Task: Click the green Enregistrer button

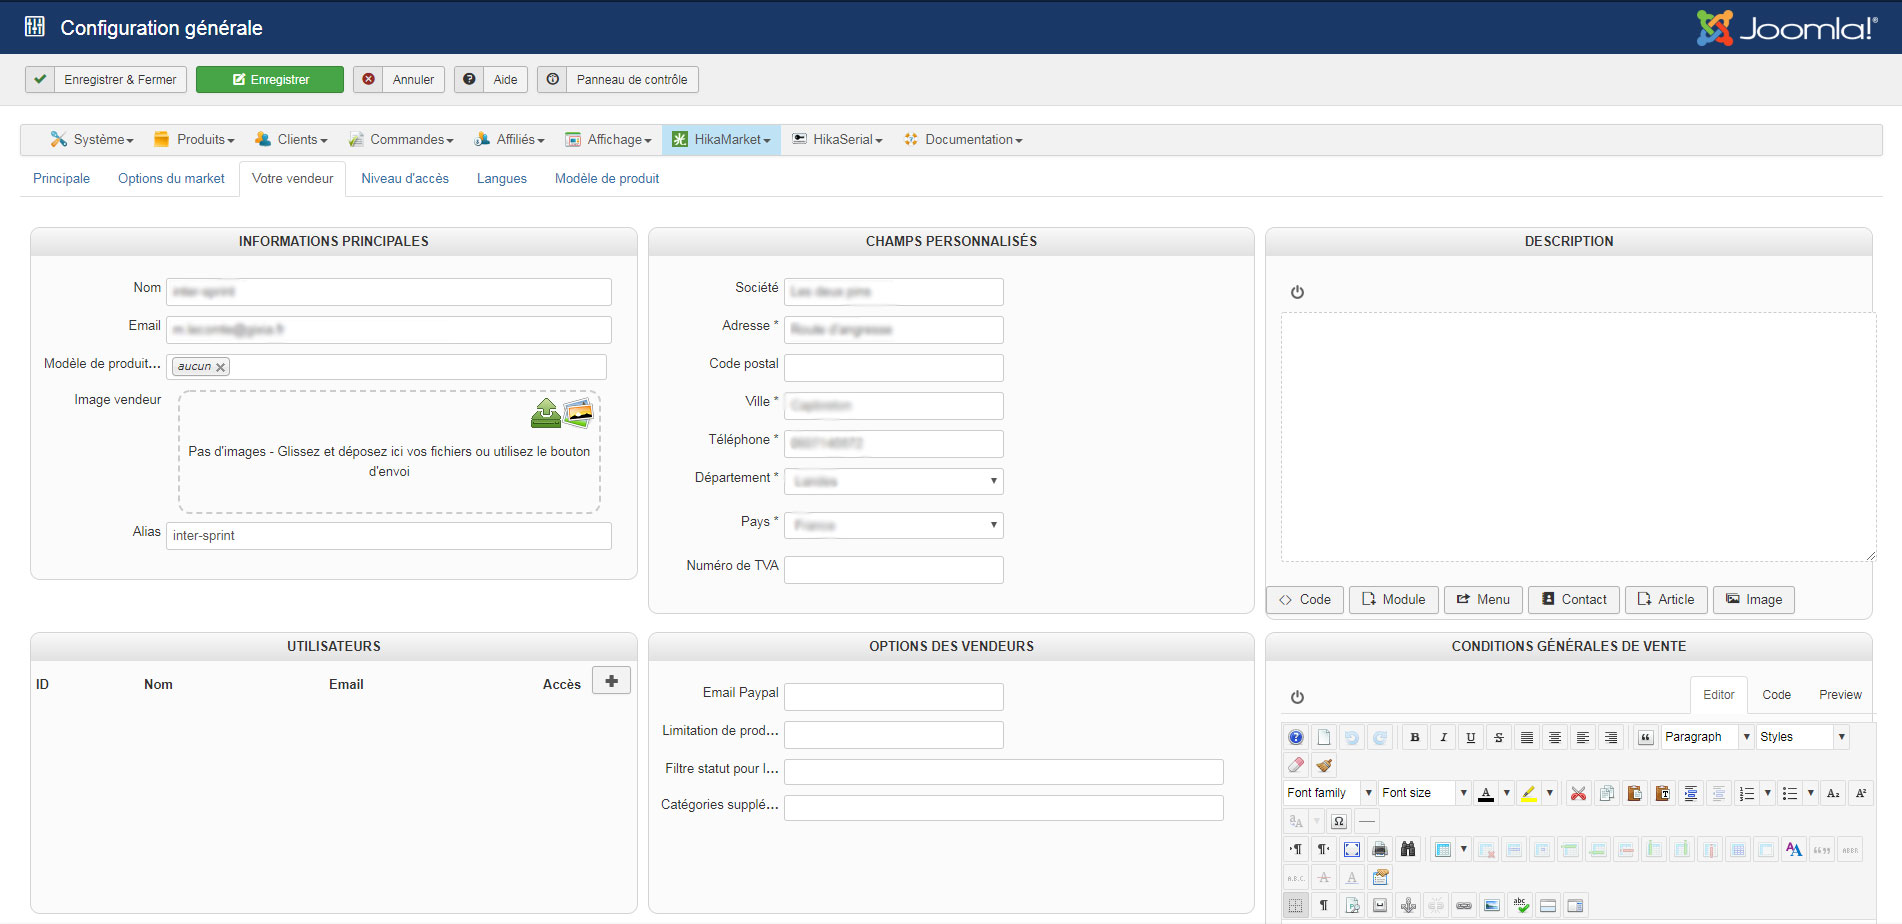Action: pyautogui.click(x=270, y=80)
